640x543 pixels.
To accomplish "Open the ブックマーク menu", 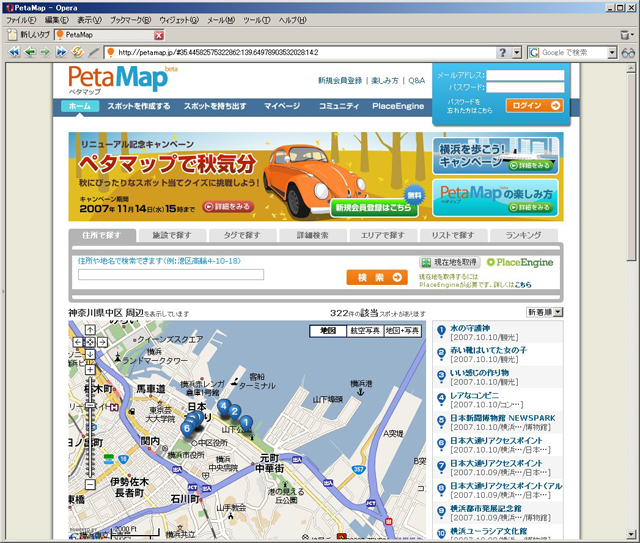I will (130, 20).
